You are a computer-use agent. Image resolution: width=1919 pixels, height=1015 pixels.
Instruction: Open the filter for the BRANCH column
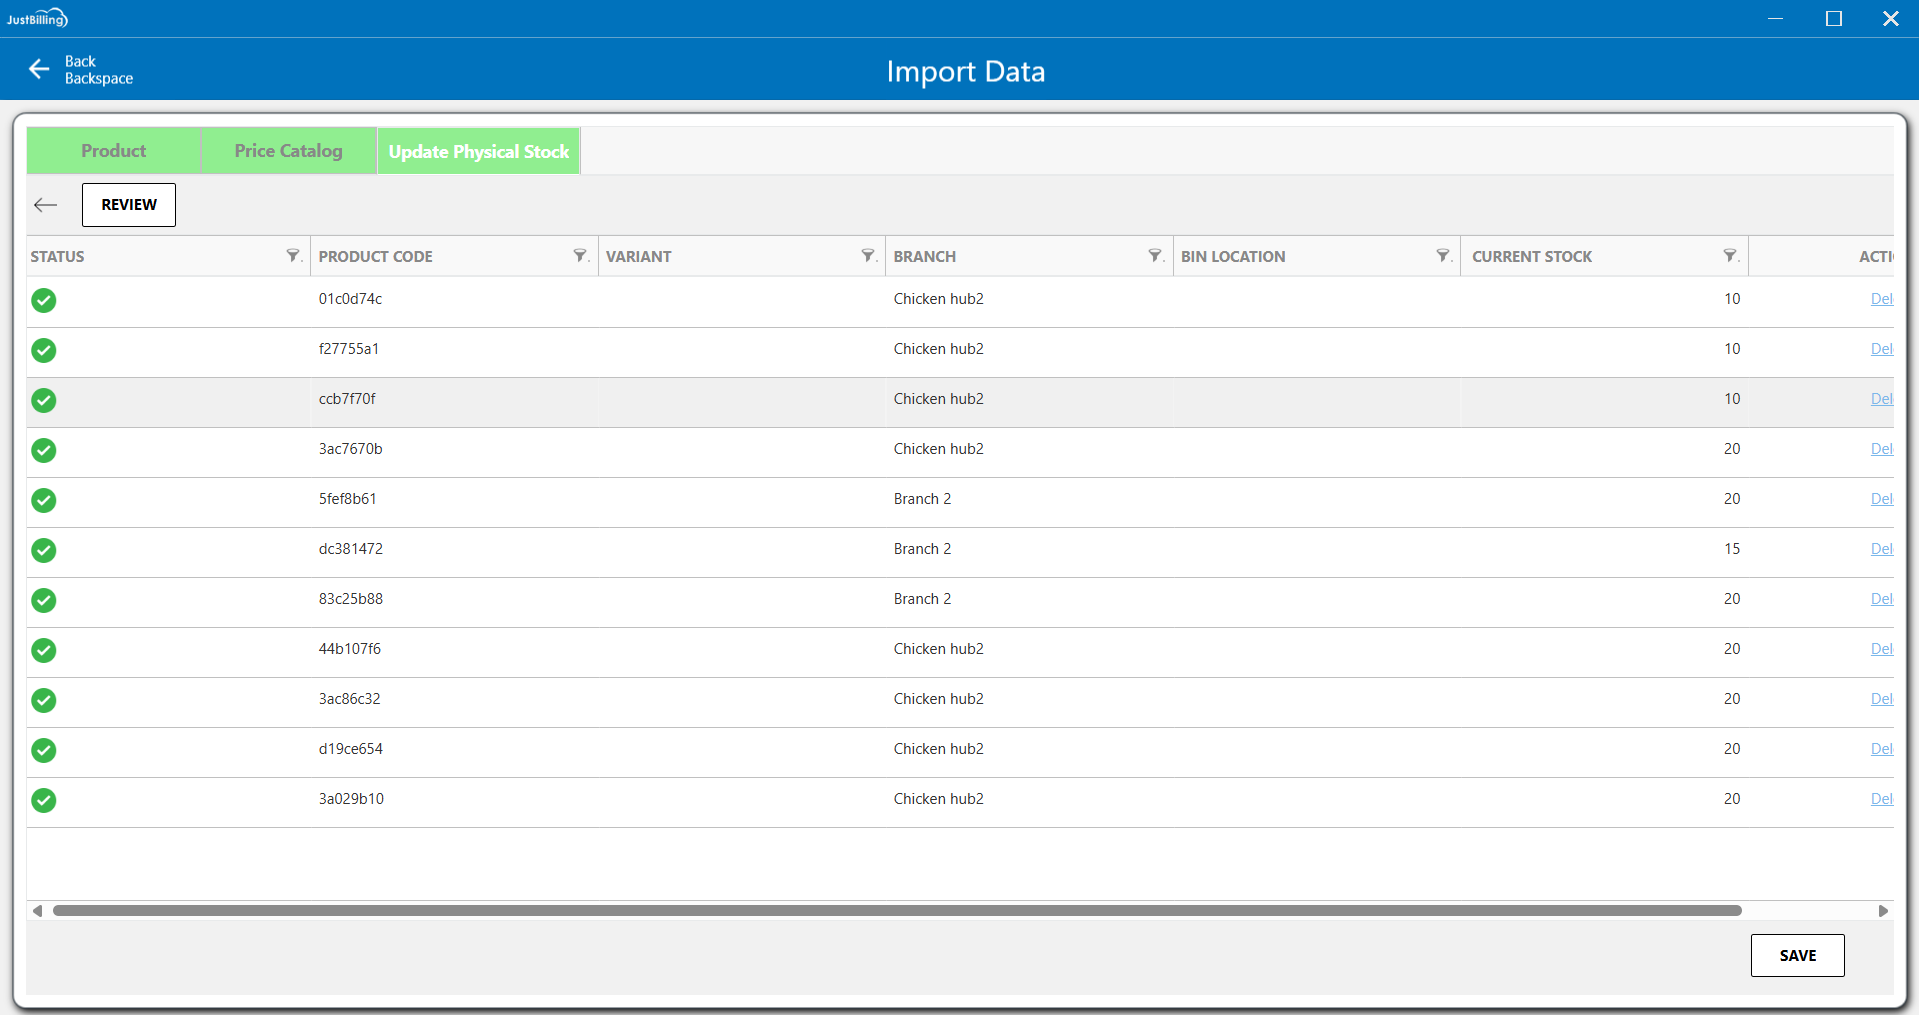click(1155, 256)
